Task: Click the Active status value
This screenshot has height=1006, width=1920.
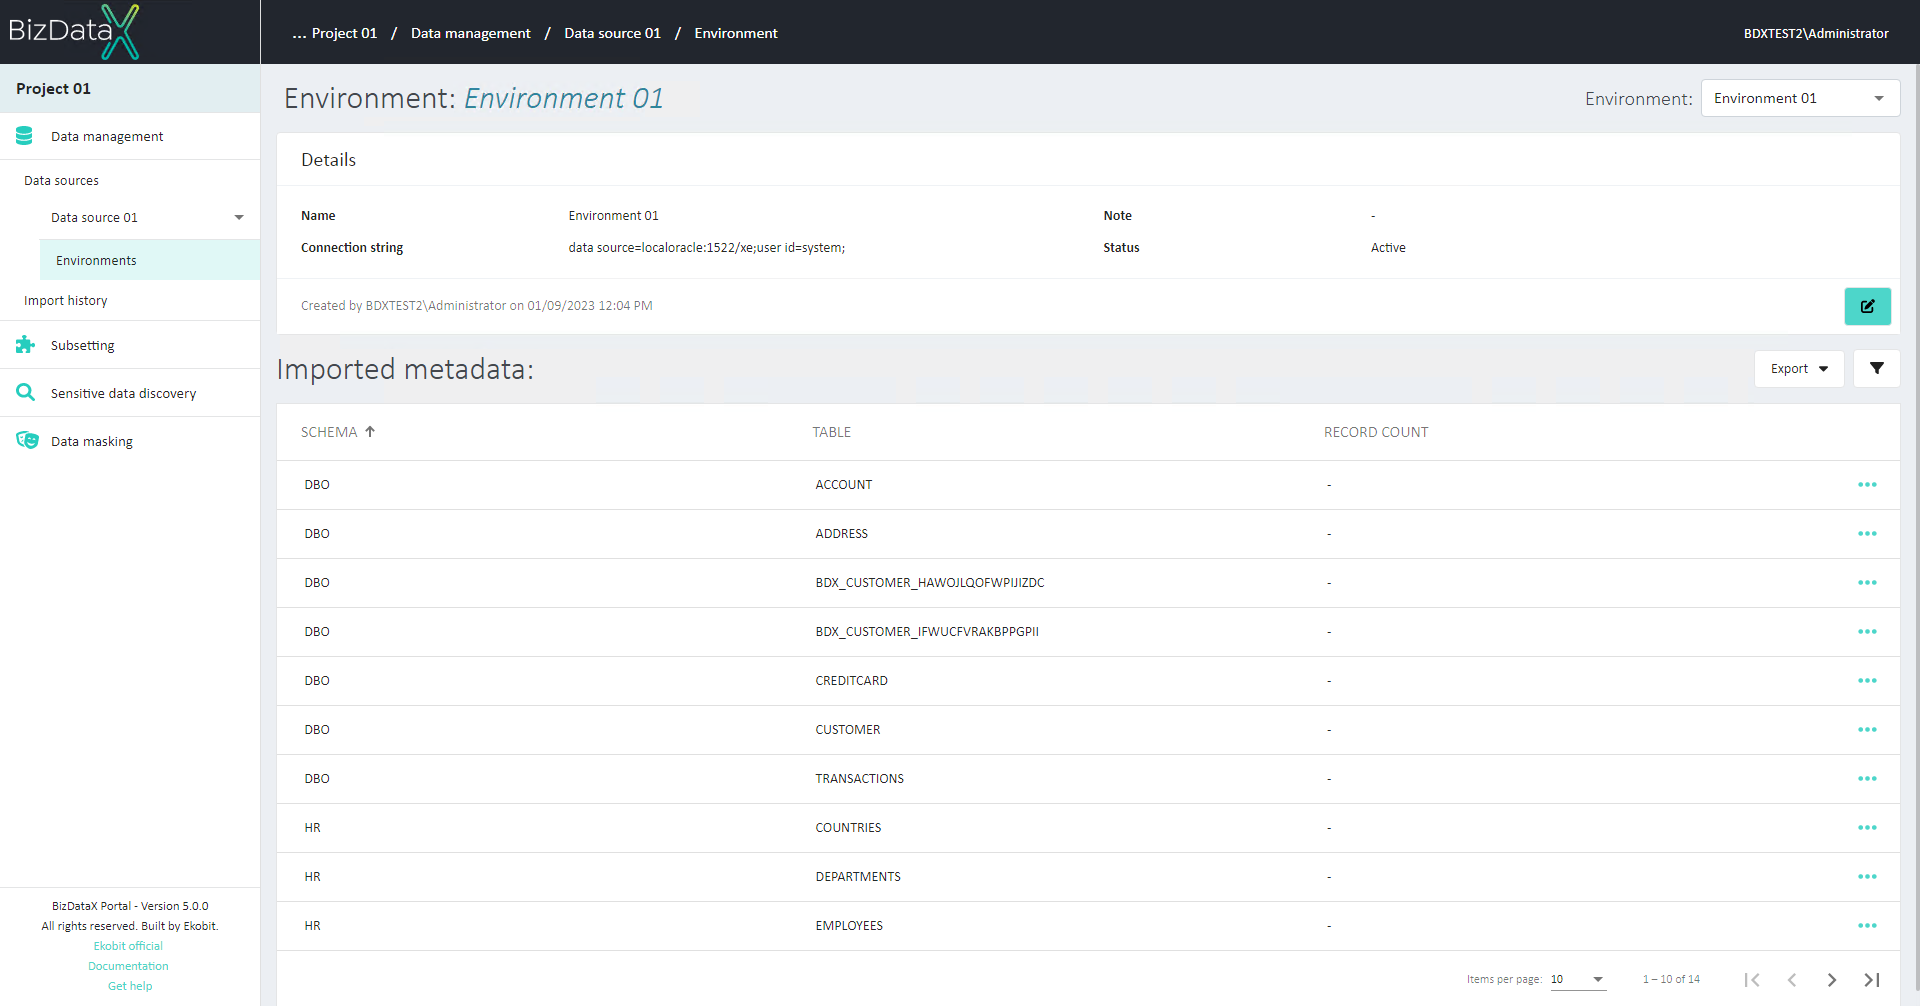Action: click(1388, 248)
